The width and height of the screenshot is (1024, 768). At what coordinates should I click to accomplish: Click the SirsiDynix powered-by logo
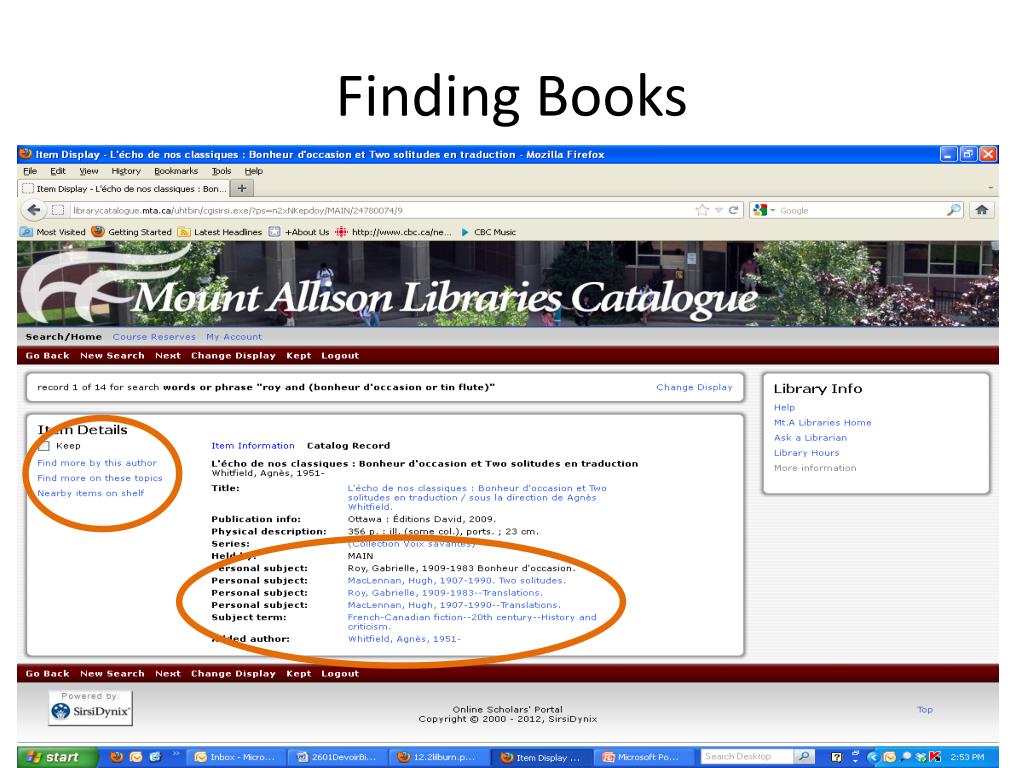[91, 710]
